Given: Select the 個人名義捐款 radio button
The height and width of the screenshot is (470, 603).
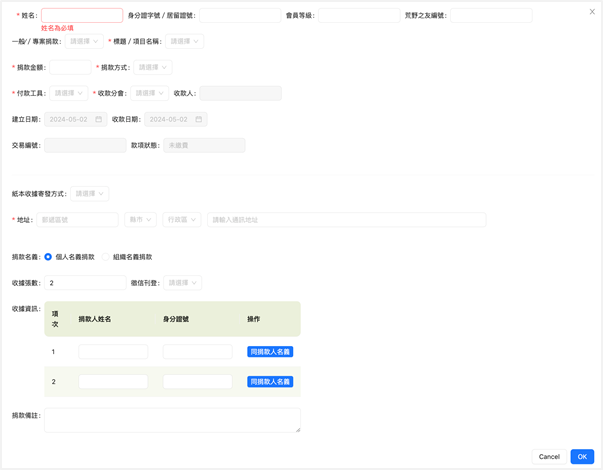Looking at the screenshot, I should click(x=48, y=257).
